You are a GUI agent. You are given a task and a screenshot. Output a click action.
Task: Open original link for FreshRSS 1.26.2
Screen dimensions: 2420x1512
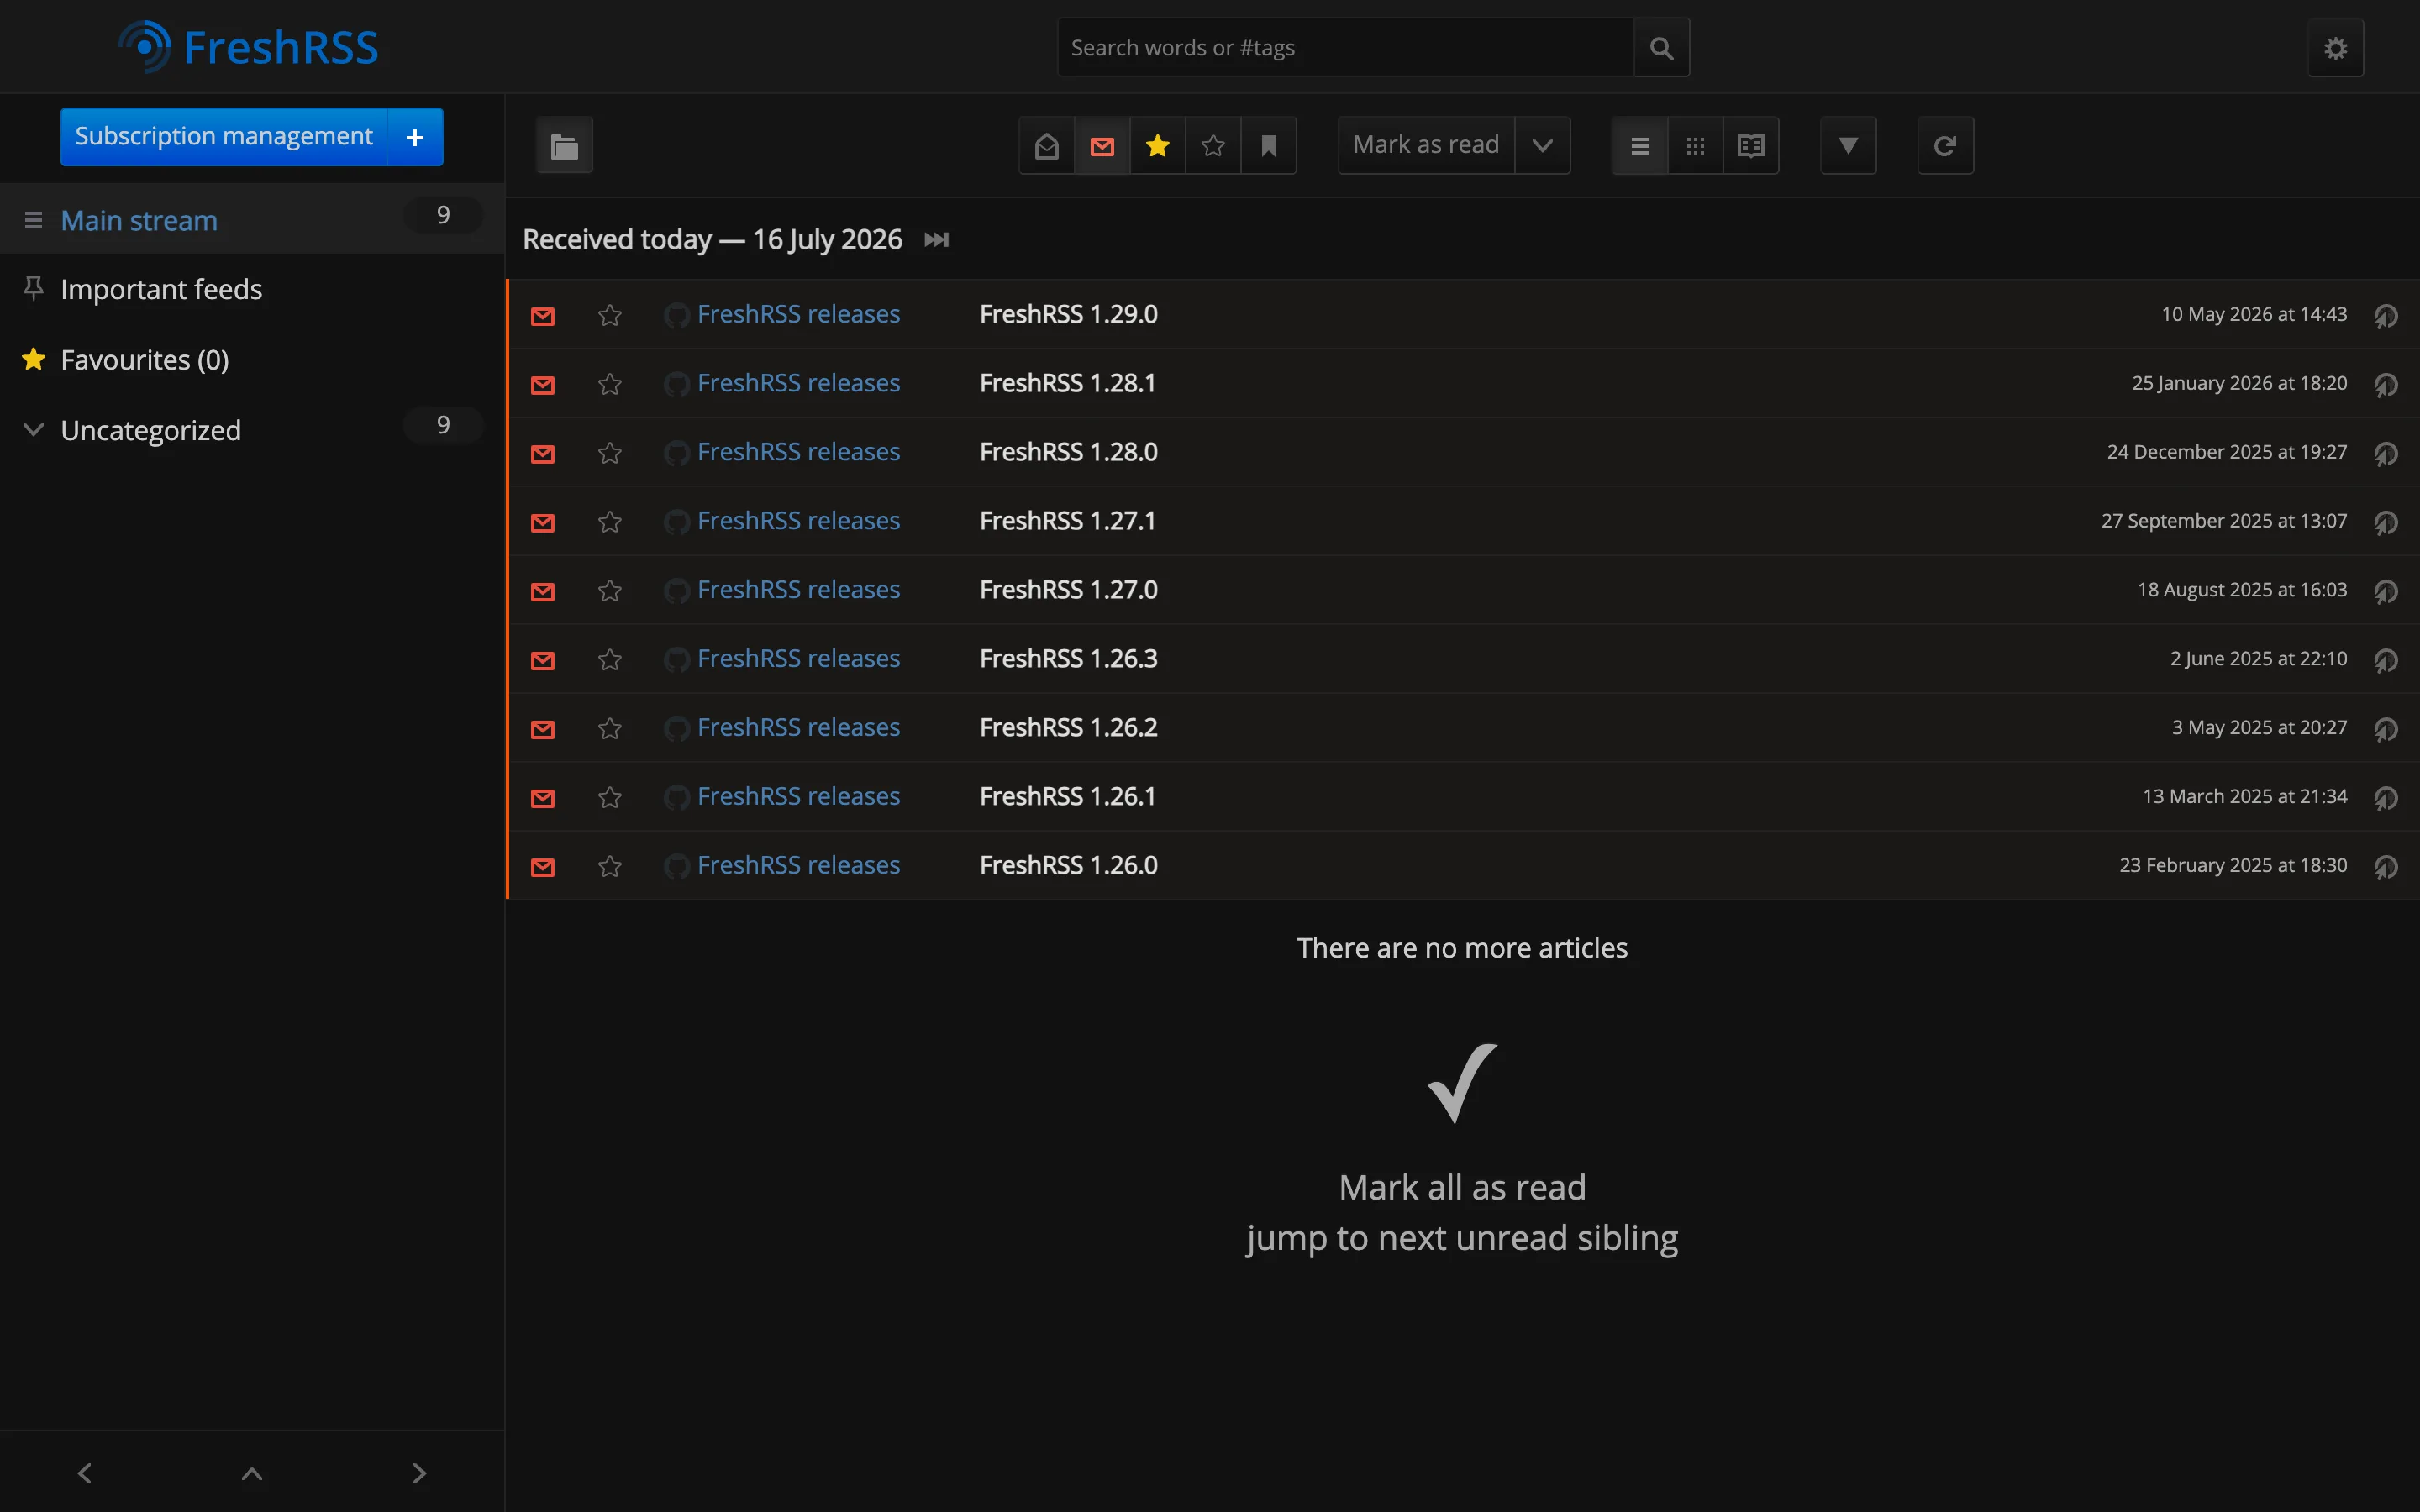point(2386,730)
